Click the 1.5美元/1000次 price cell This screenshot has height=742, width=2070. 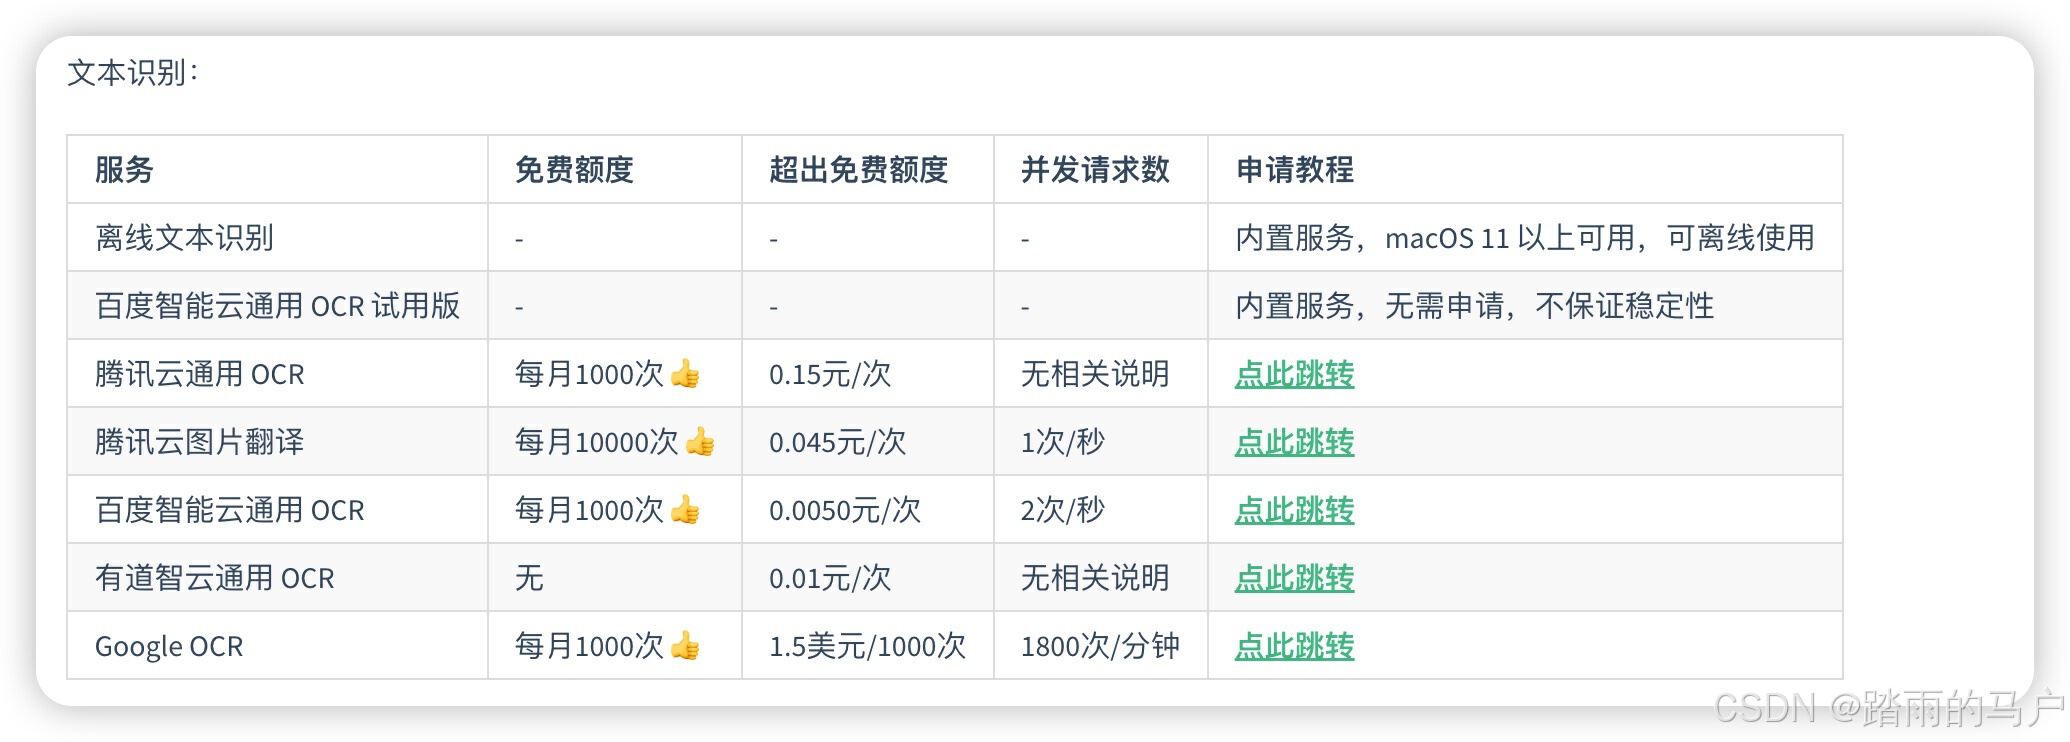tap(867, 646)
